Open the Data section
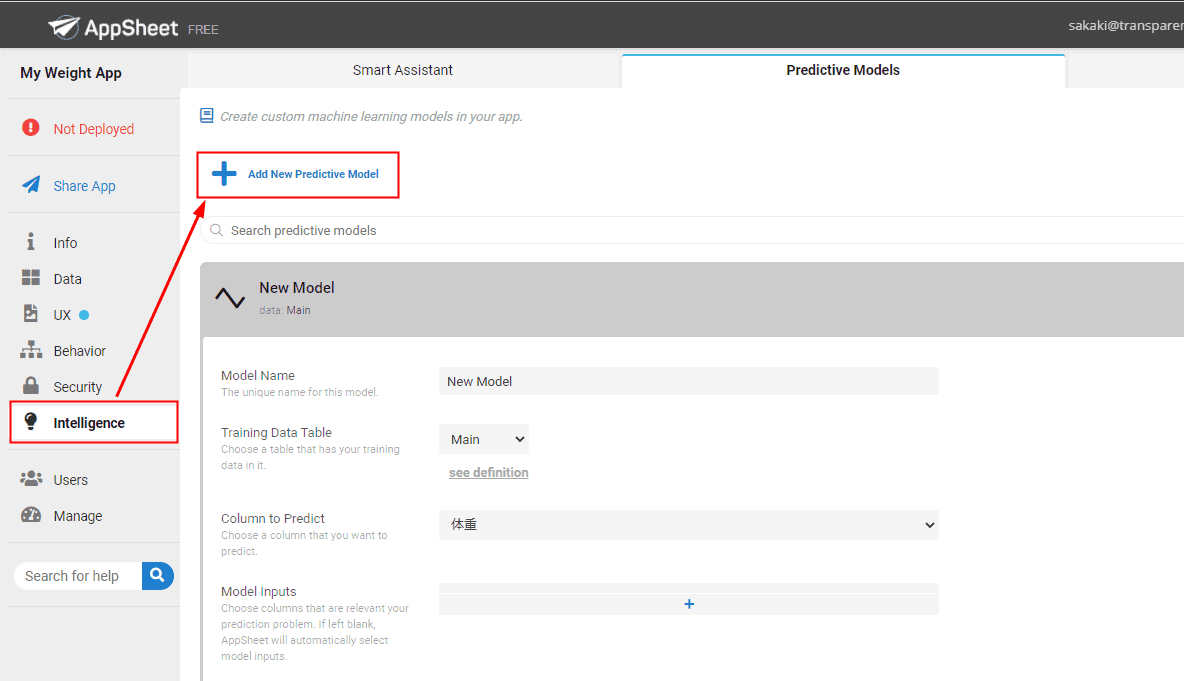Screen dimensions: 1184x681 point(67,279)
